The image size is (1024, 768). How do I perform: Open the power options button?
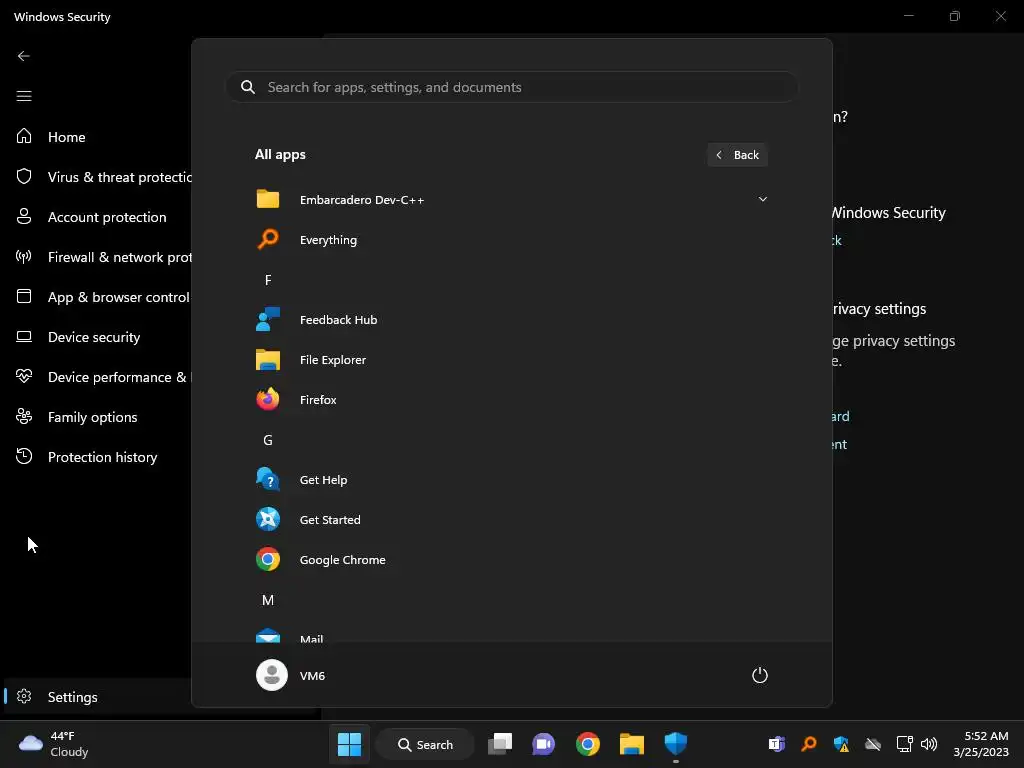point(760,675)
